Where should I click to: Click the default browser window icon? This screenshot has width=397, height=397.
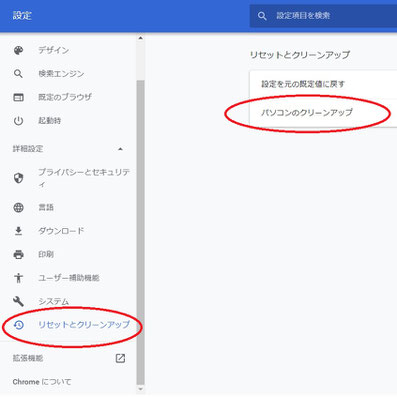18,97
